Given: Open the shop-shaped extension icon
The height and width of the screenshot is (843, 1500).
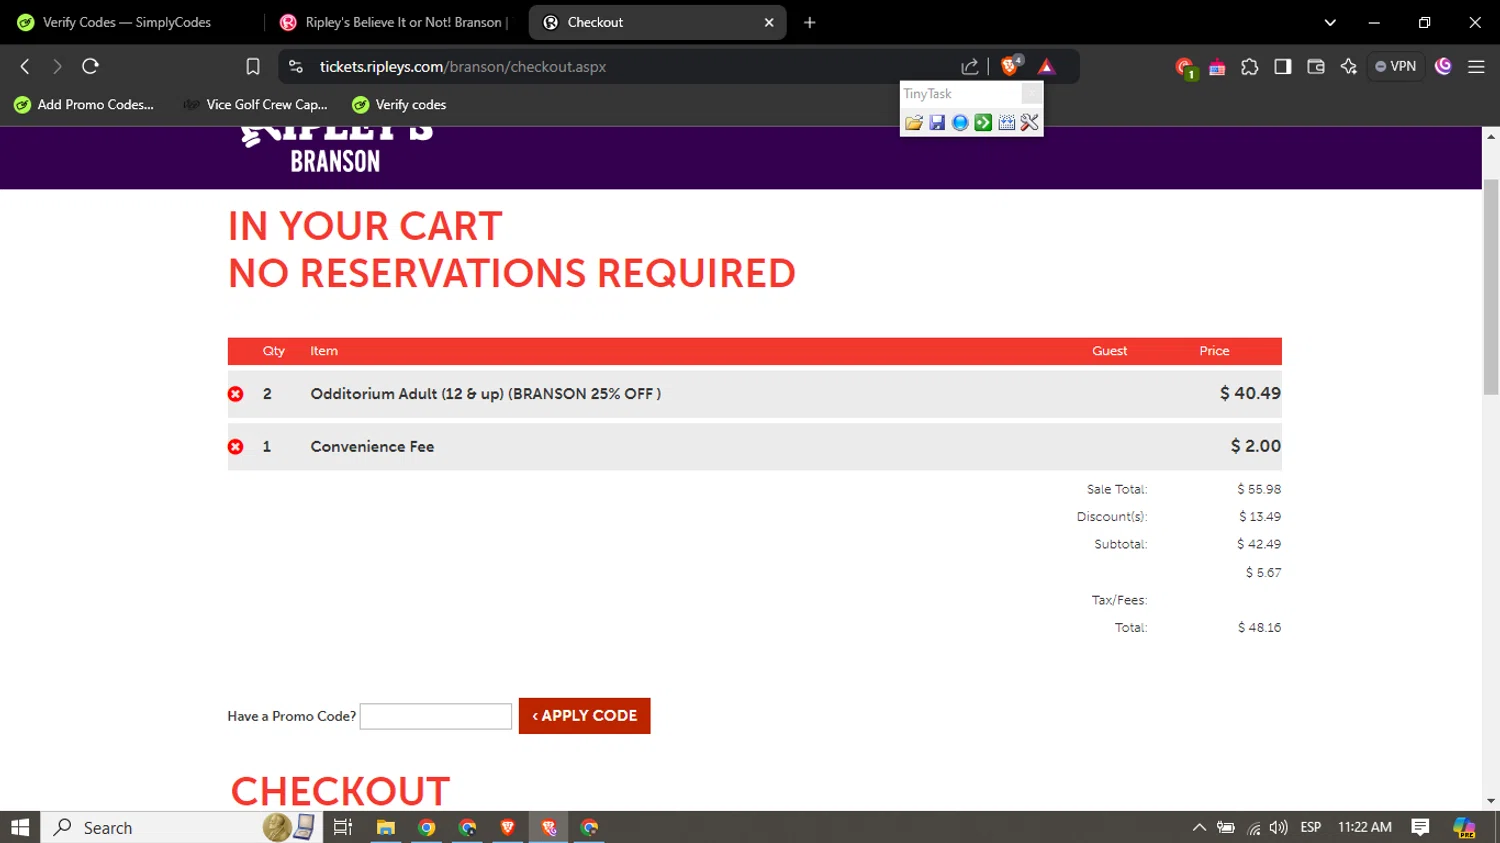Looking at the screenshot, I should click(1217, 67).
